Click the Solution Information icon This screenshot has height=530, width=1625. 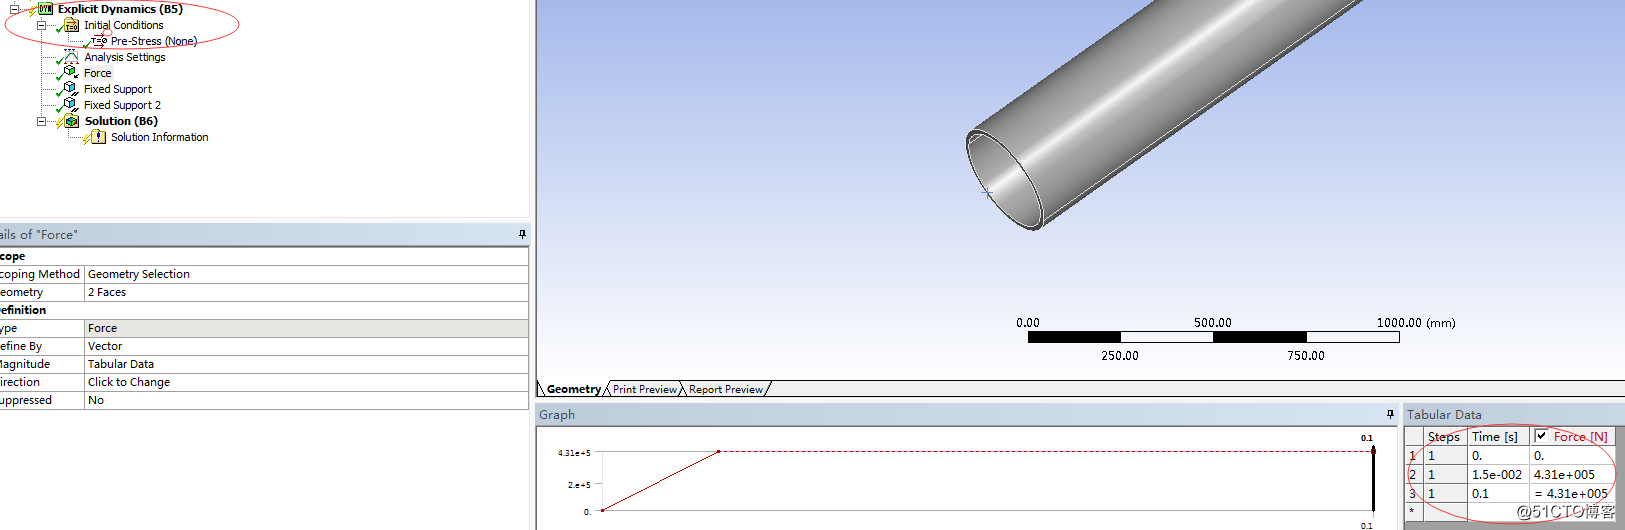click(x=98, y=137)
